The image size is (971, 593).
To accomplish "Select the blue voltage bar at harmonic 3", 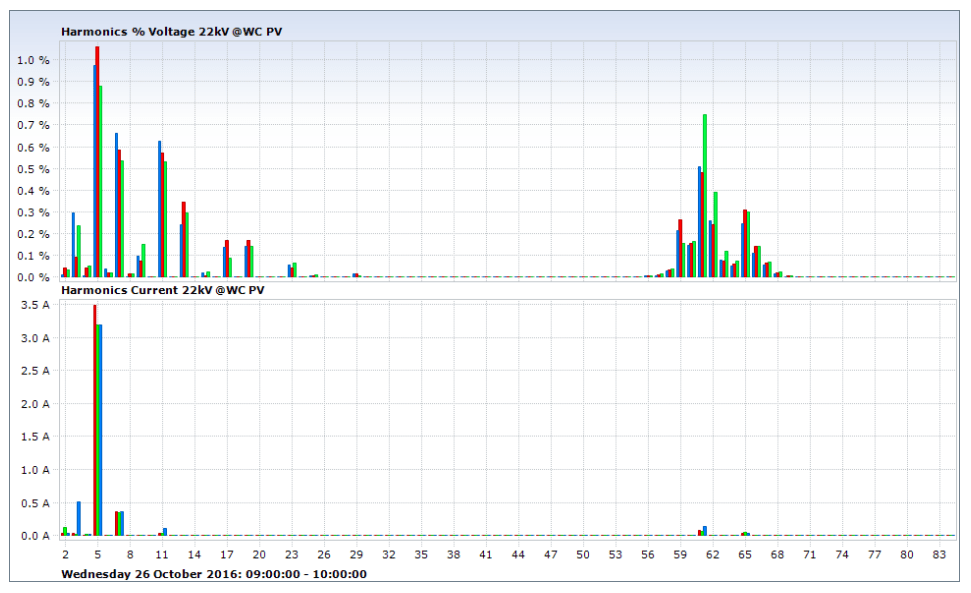I will (x=73, y=245).
